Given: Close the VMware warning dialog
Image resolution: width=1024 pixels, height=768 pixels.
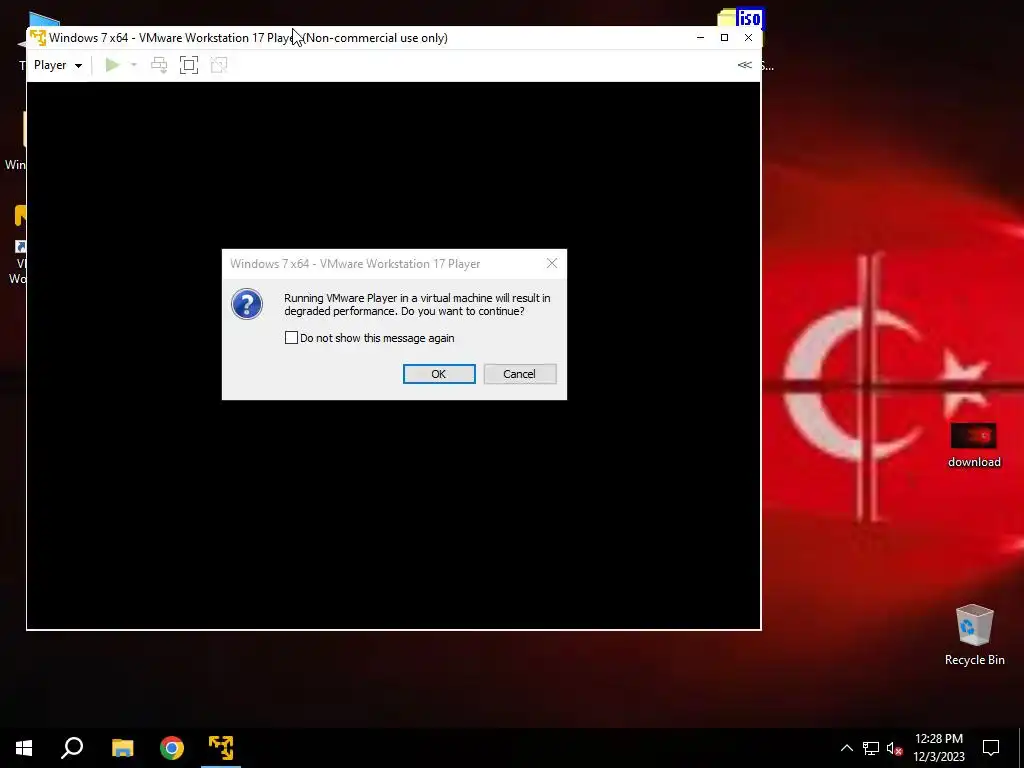Looking at the screenshot, I should pos(552,263).
